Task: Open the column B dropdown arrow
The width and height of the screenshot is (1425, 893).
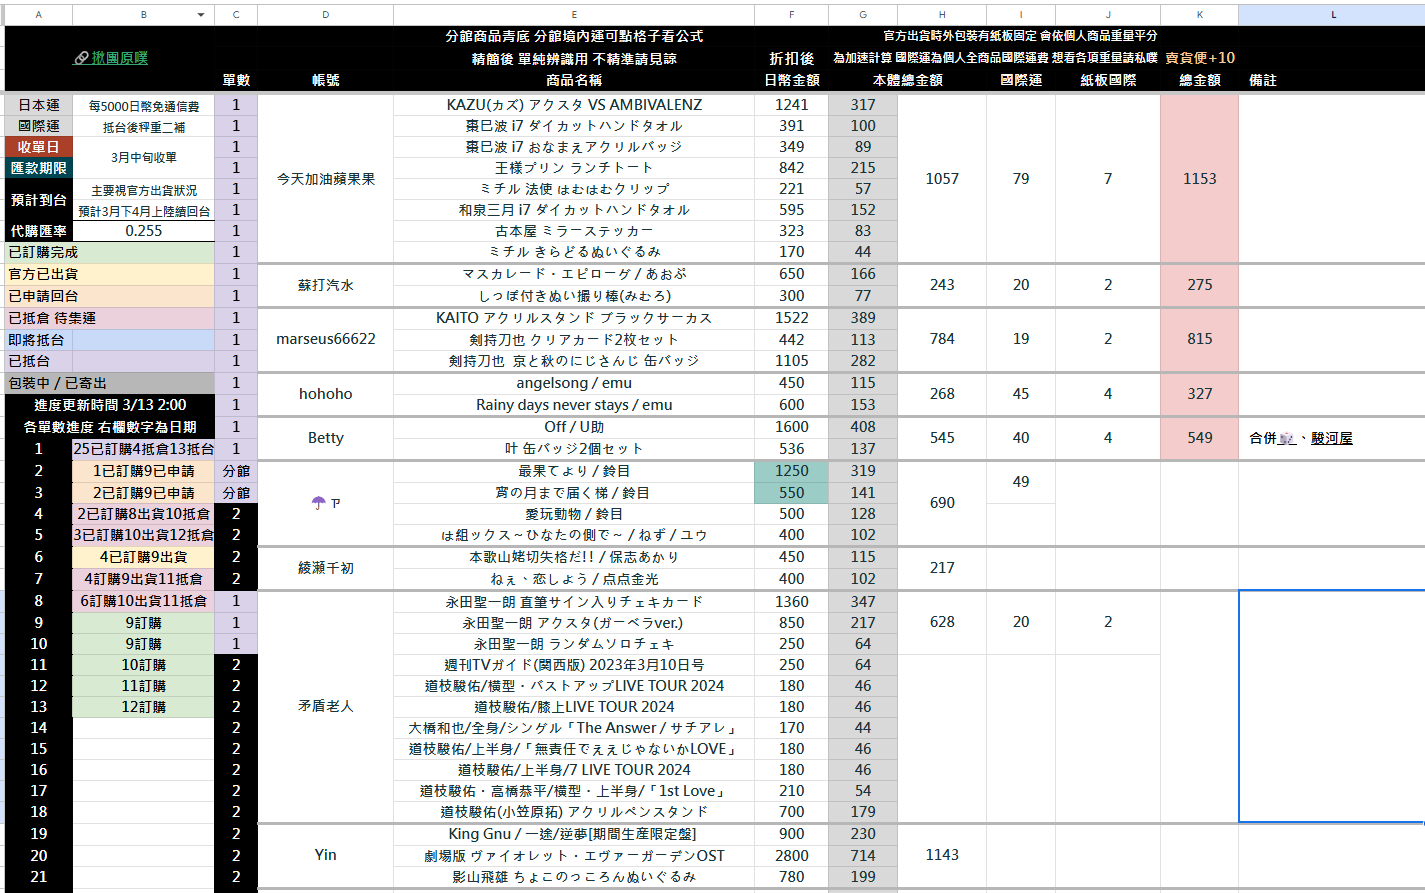Action: click(201, 15)
